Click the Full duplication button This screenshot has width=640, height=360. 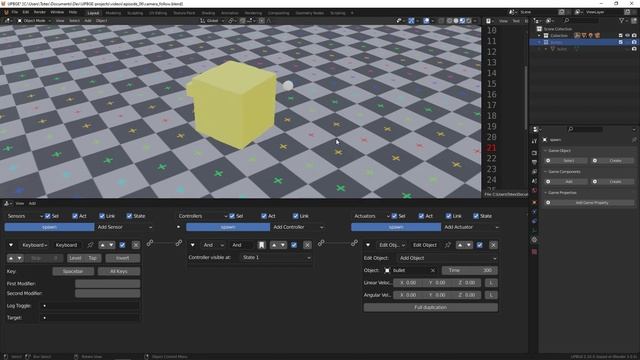point(431,307)
